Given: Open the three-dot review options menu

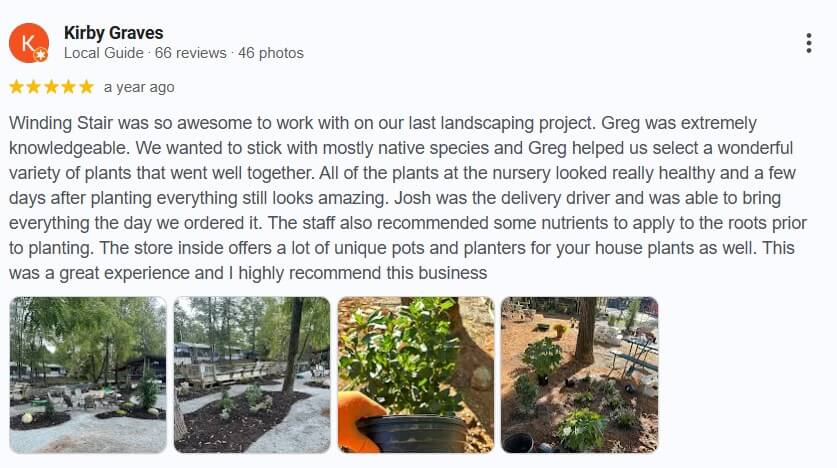Looking at the screenshot, I should (x=808, y=43).
